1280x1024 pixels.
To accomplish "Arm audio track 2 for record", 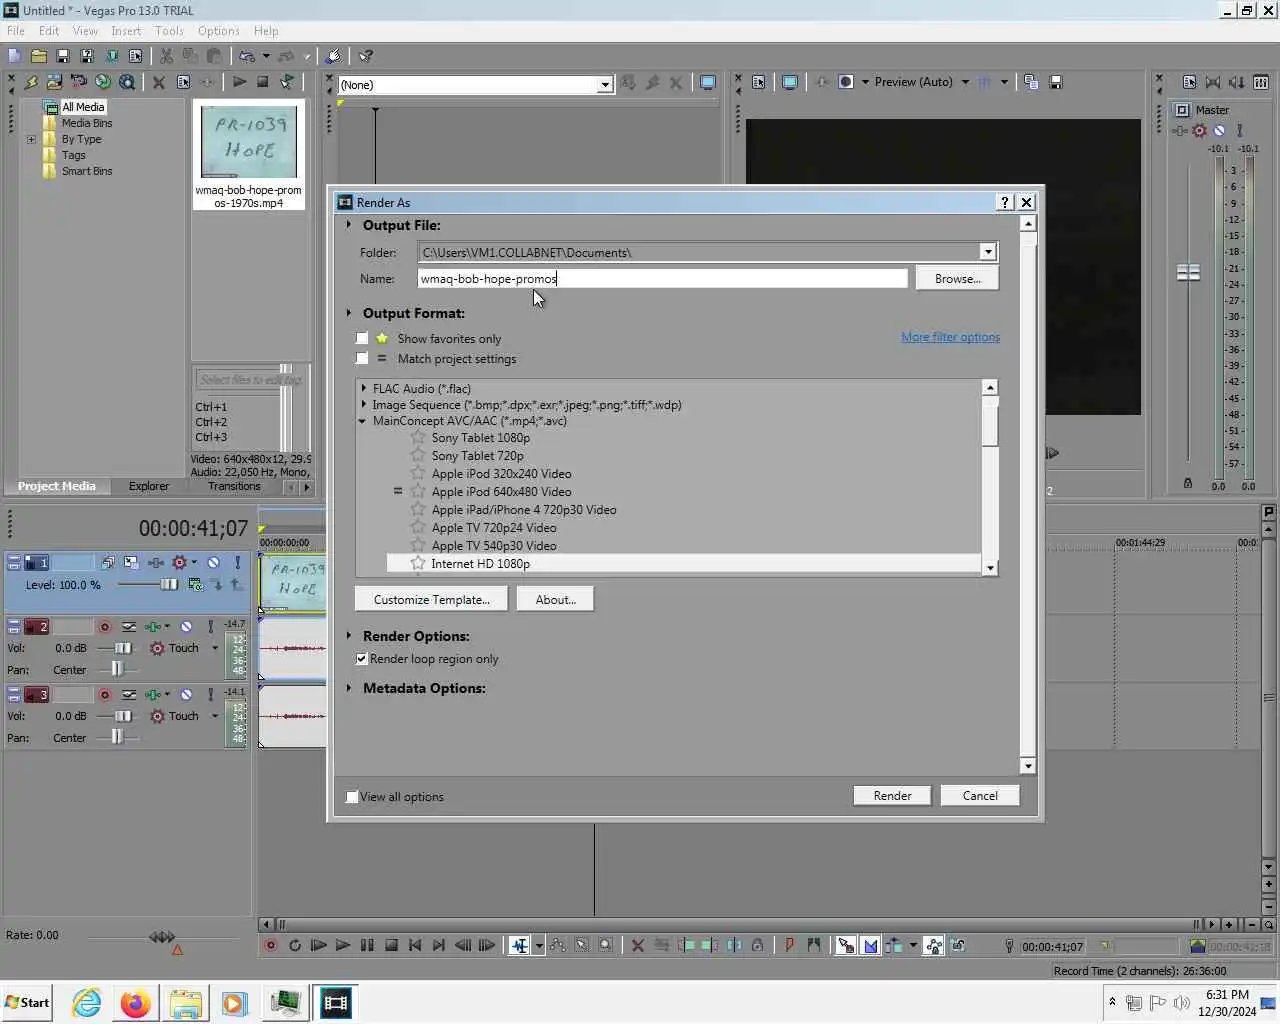I will click(104, 627).
